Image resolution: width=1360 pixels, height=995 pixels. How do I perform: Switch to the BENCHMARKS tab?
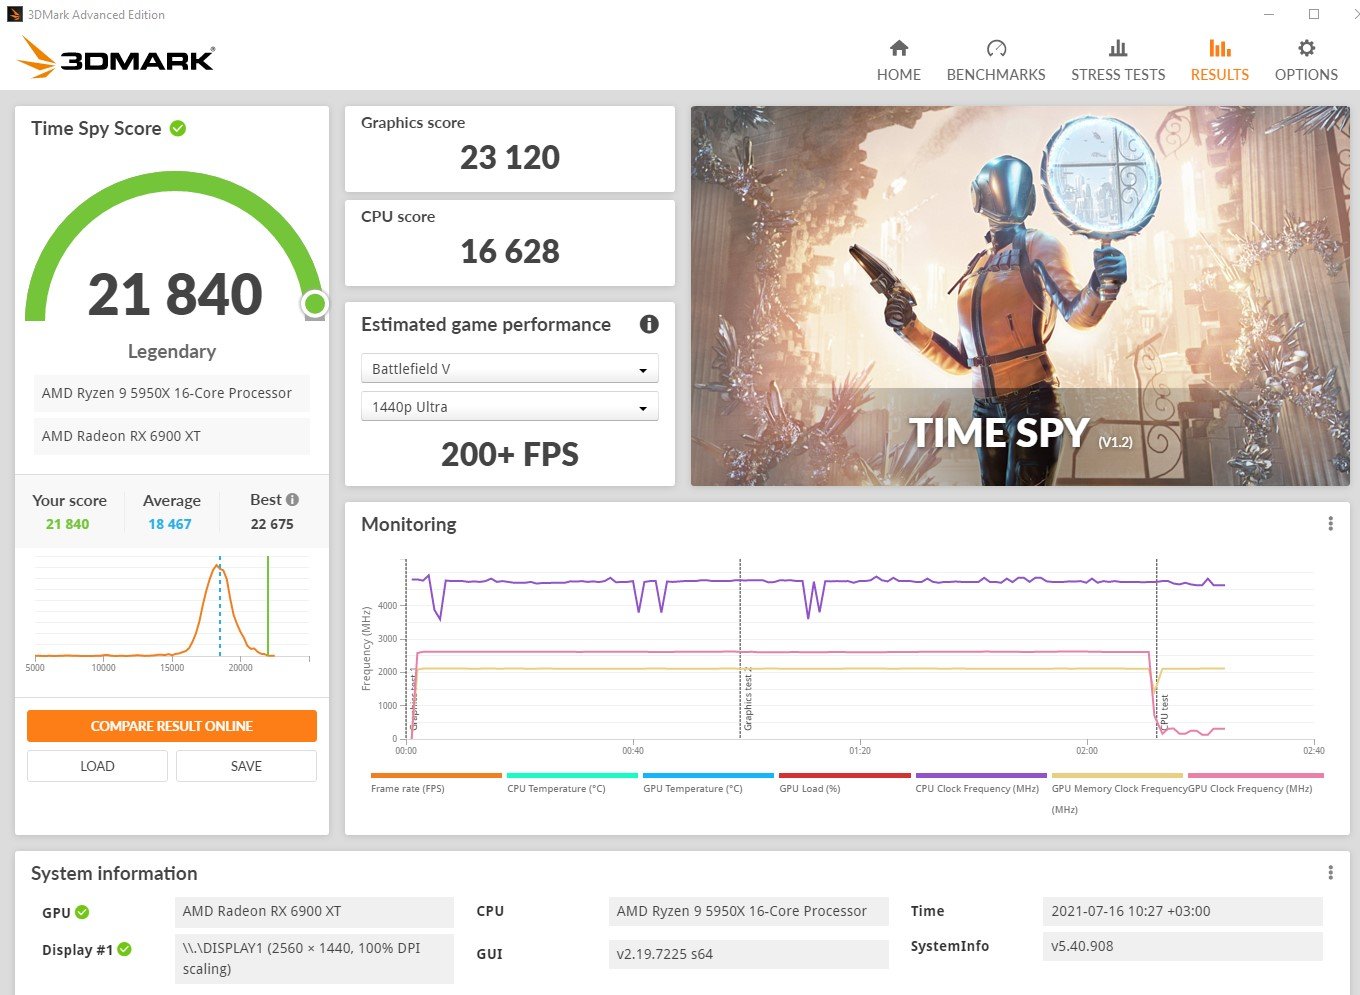pos(996,75)
